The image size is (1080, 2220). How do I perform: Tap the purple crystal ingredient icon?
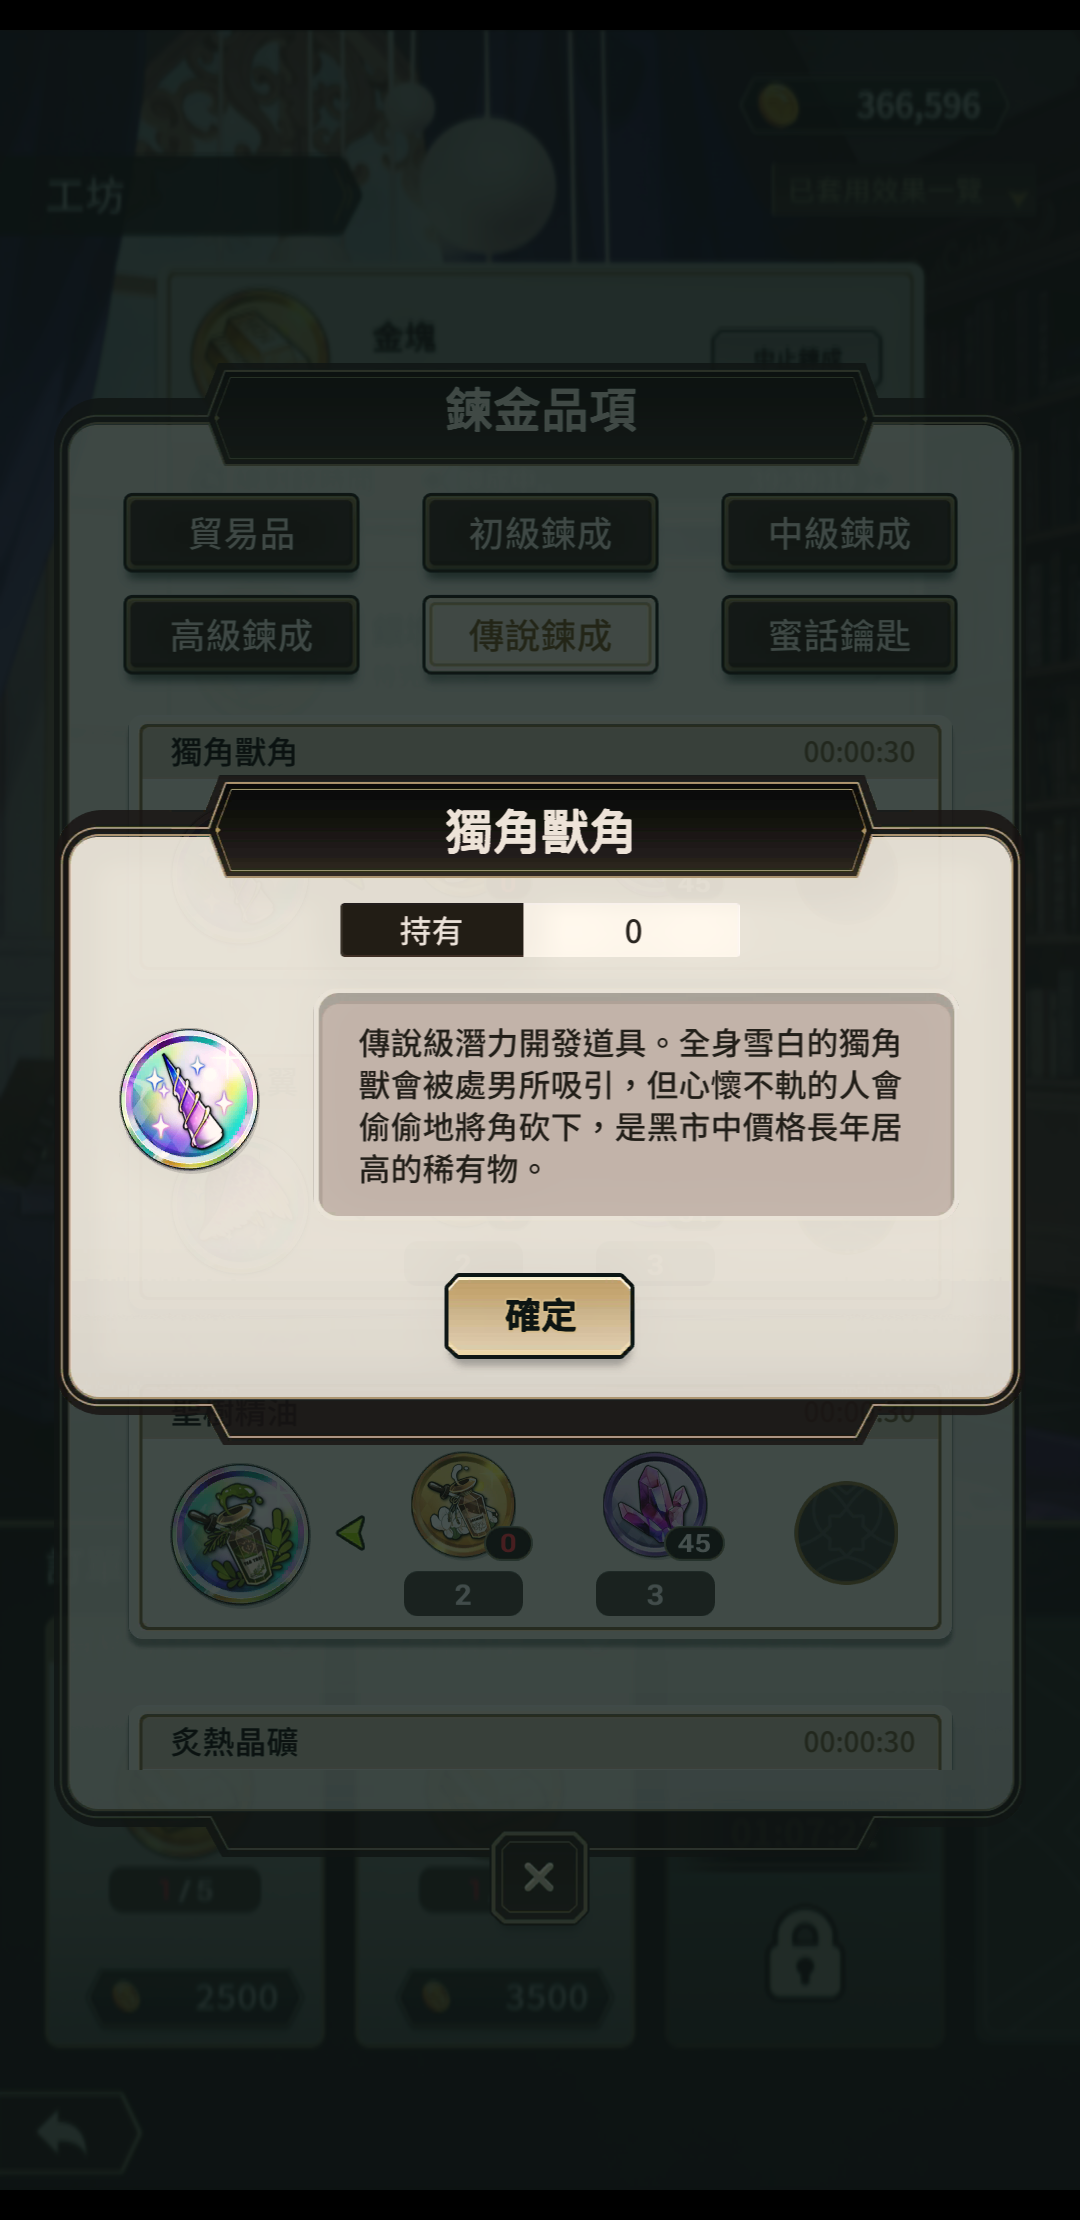(x=656, y=1505)
